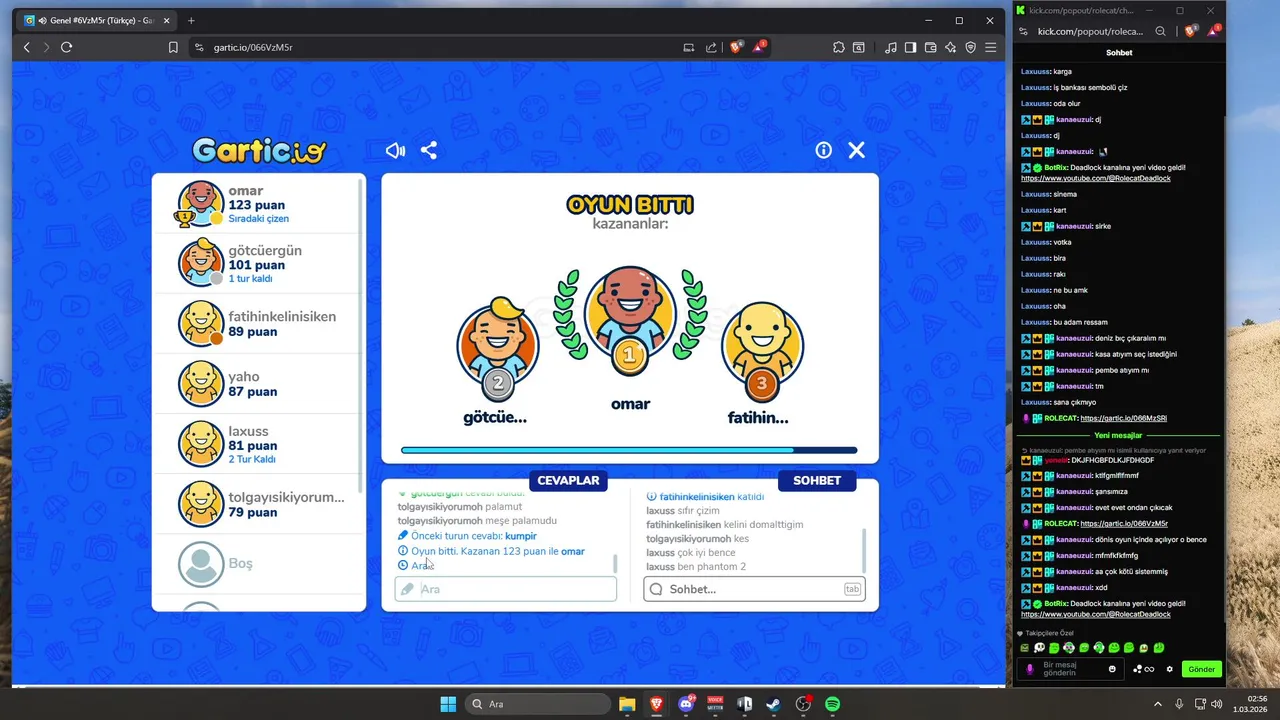Open the Gartic share room icon

point(429,150)
